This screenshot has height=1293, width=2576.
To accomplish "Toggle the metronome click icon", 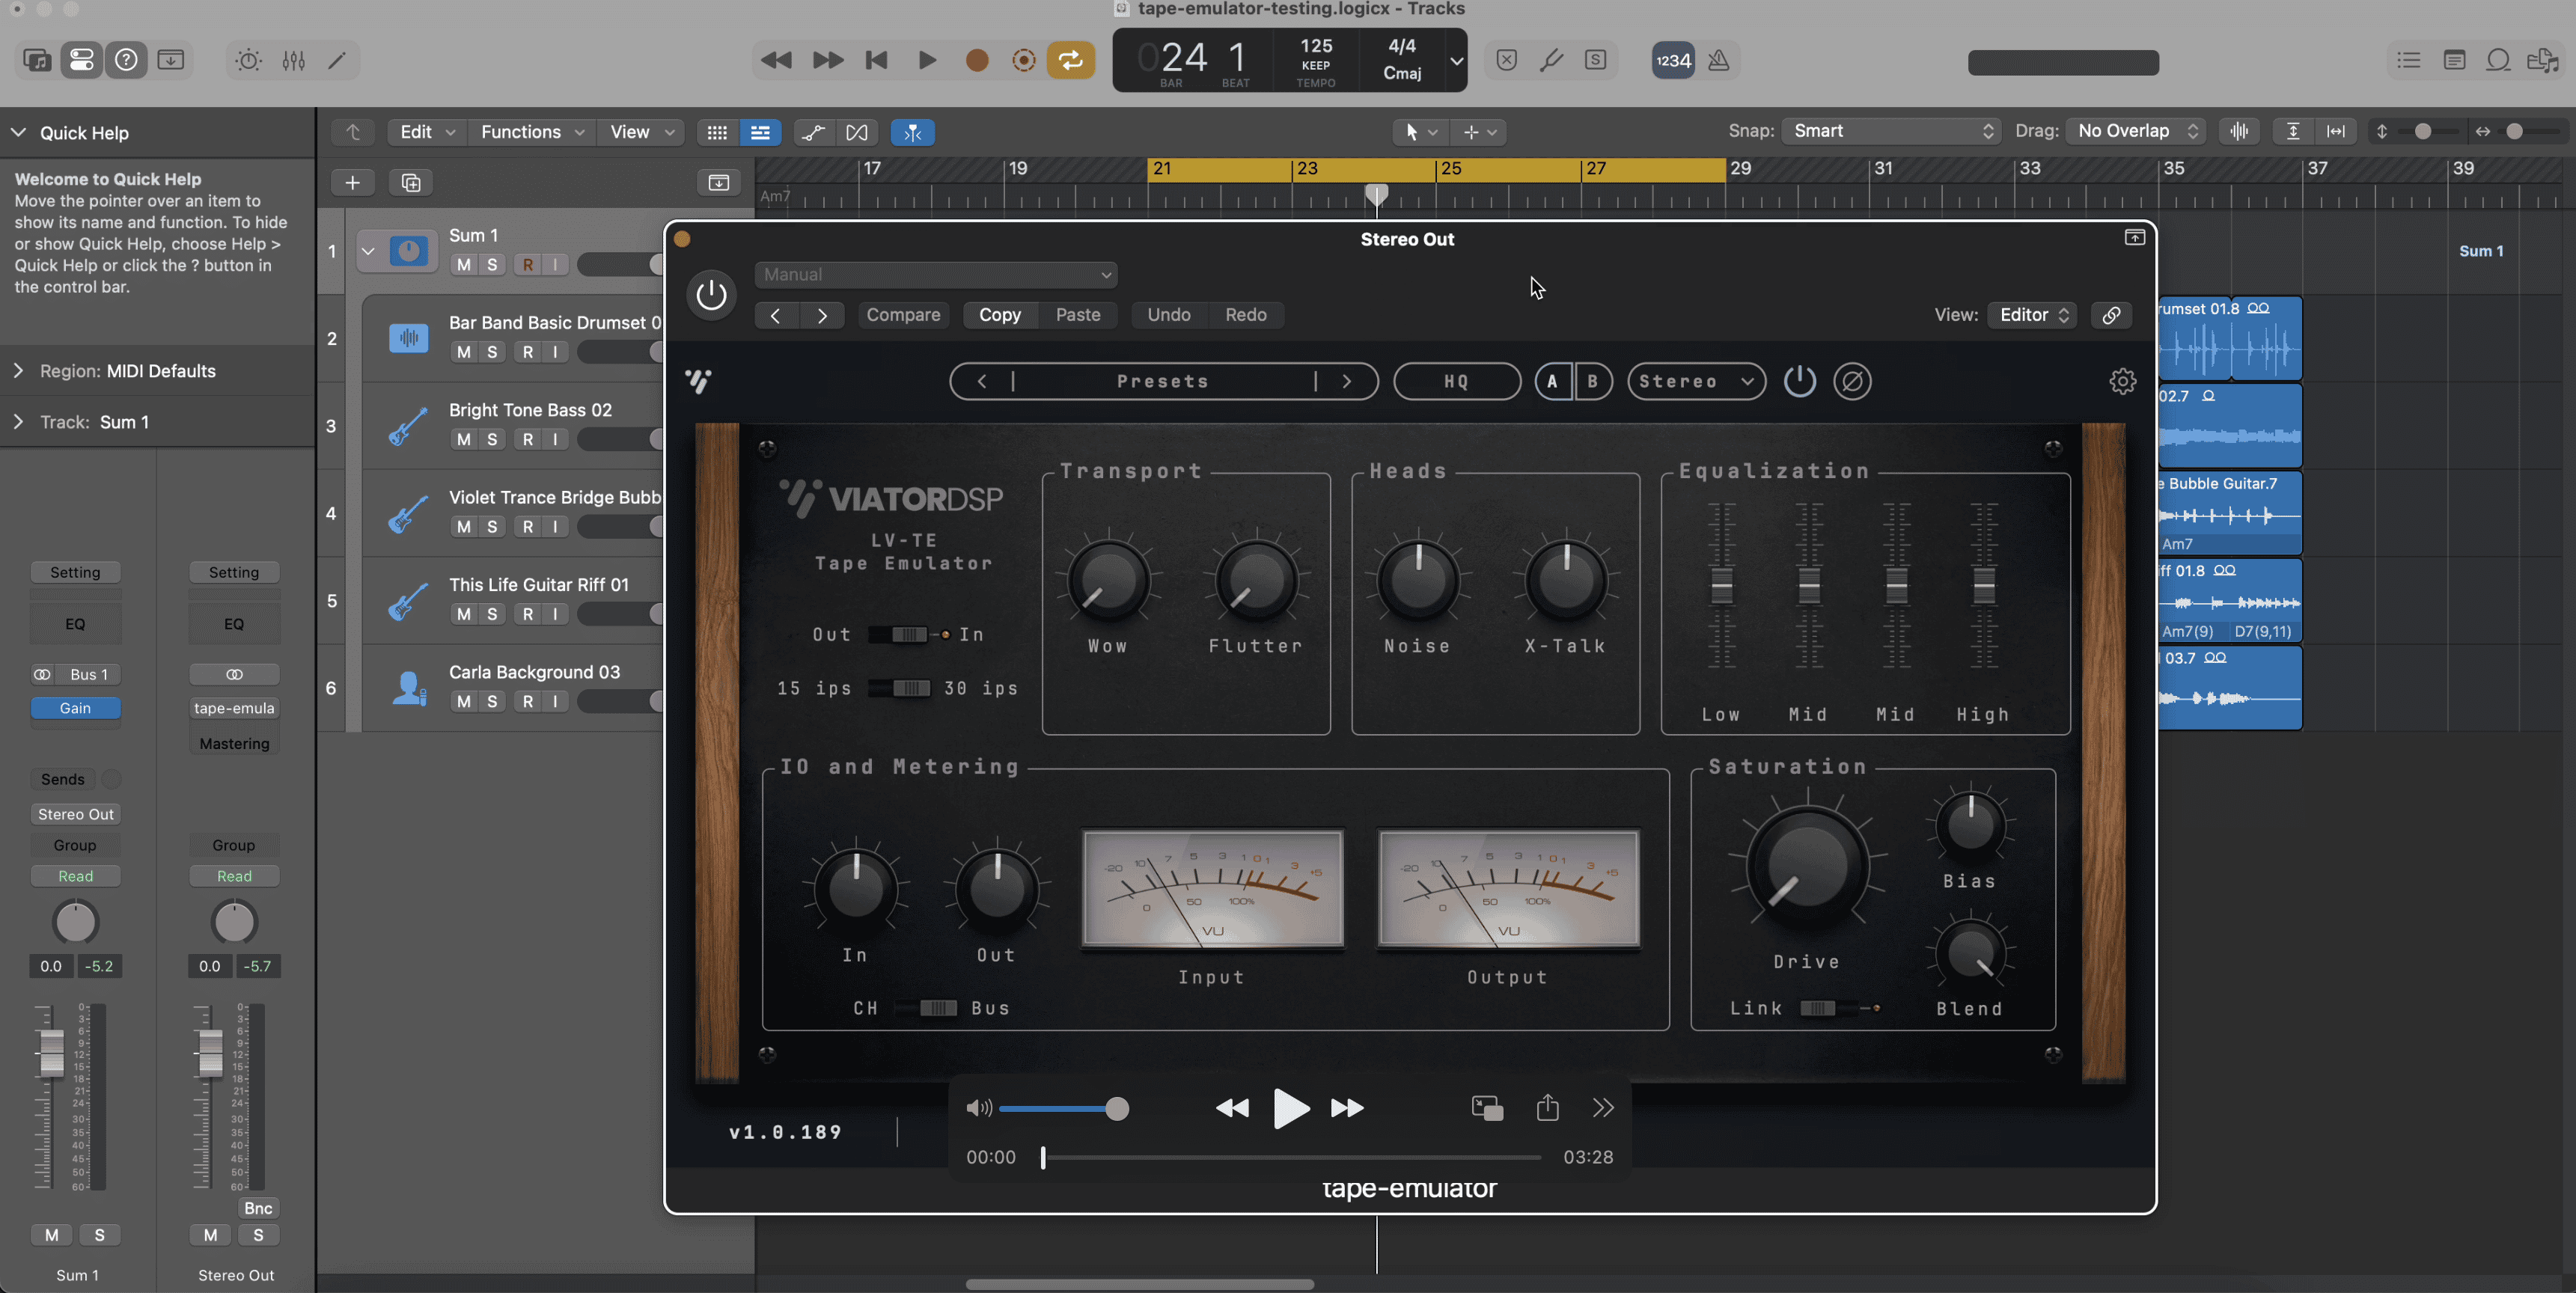I will [x=1718, y=61].
